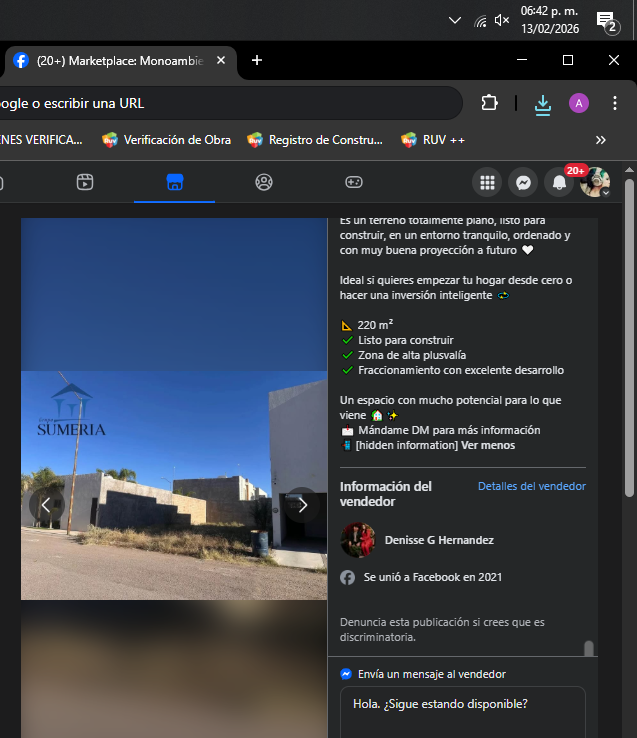Show Chrome downloads
Image resolution: width=637 pixels, height=738 pixels.
tap(543, 104)
